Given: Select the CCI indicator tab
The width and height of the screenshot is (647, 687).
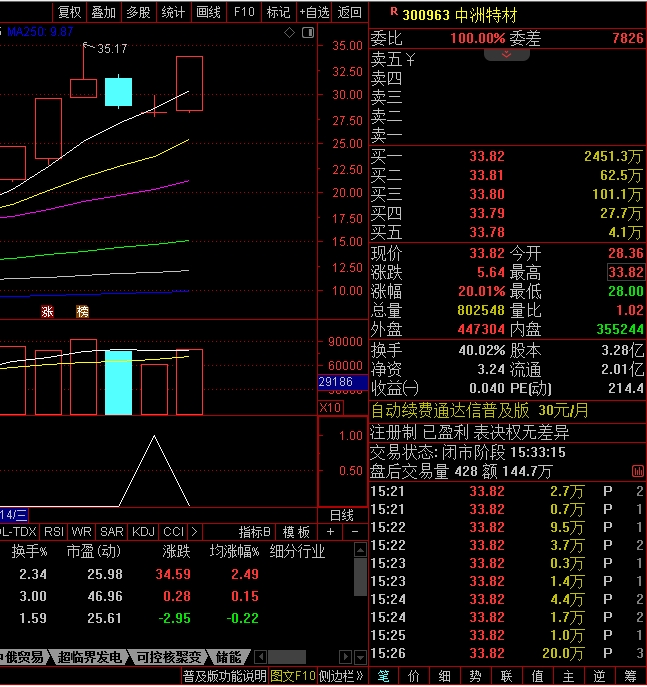Looking at the screenshot, I should pyautogui.click(x=173, y=532).
